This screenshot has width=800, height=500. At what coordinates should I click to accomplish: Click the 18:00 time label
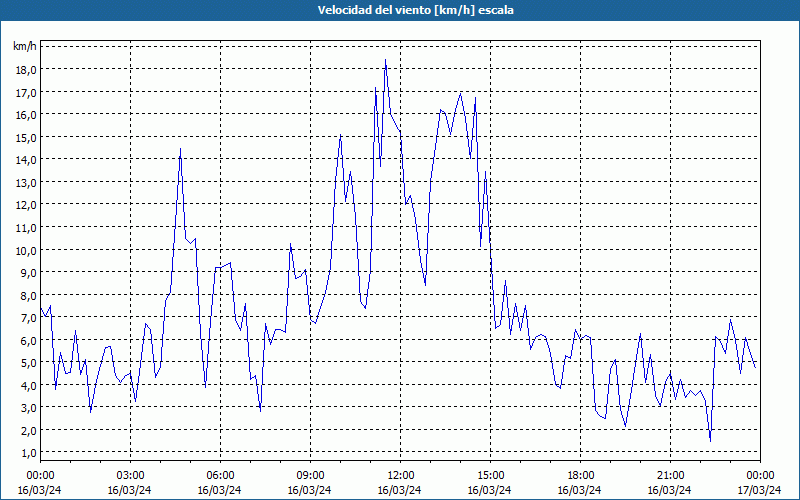580,476
